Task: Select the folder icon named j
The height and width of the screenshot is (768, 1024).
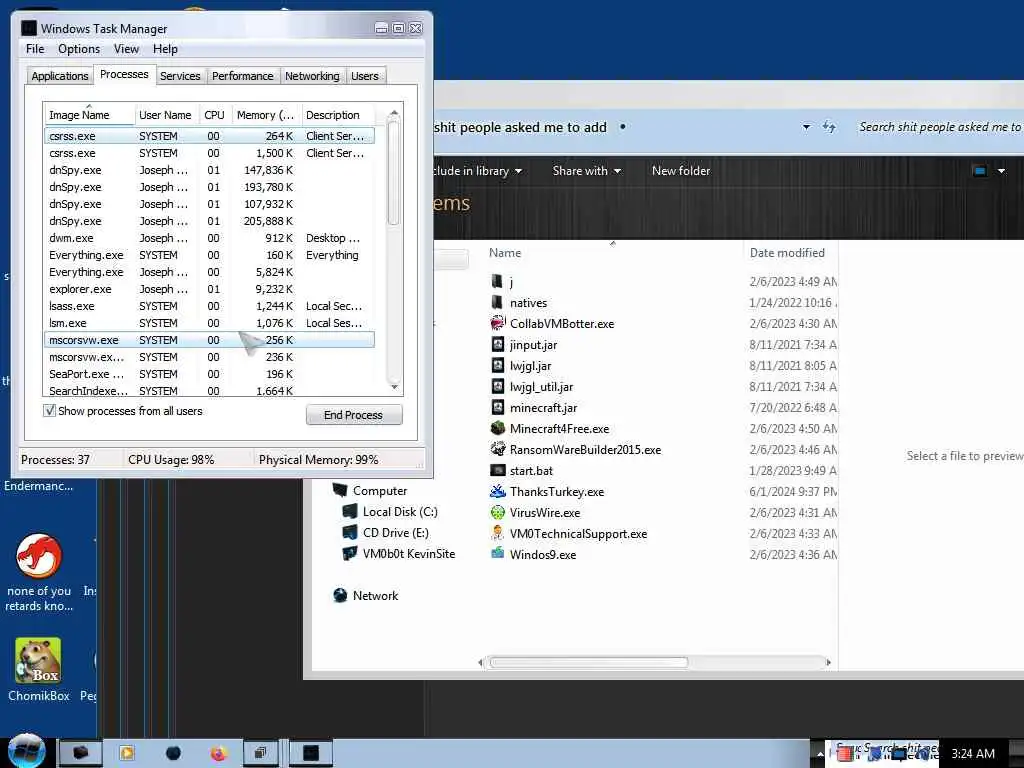Action: [497, 281]
